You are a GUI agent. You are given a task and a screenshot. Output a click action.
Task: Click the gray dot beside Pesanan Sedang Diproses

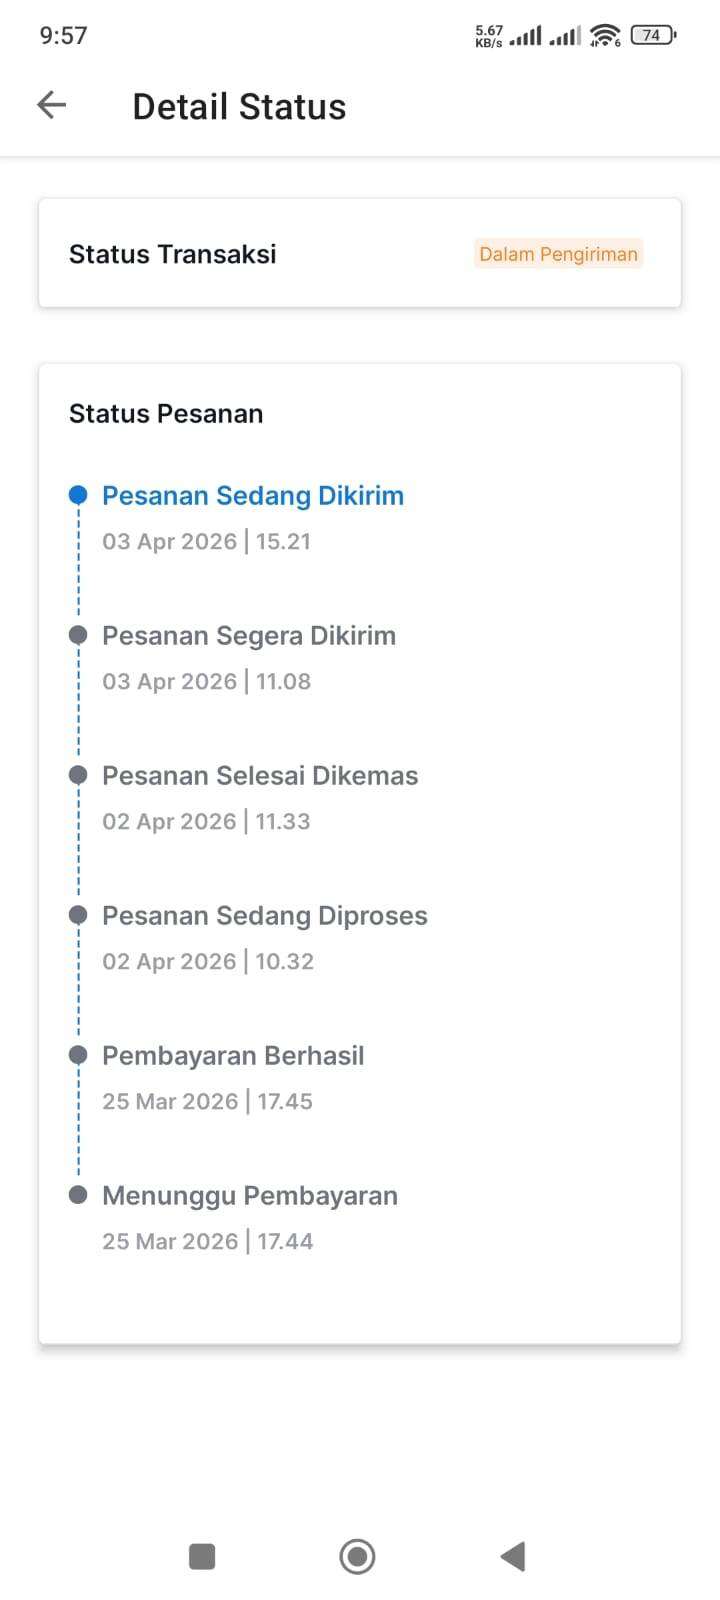click(x=78, y=915)
